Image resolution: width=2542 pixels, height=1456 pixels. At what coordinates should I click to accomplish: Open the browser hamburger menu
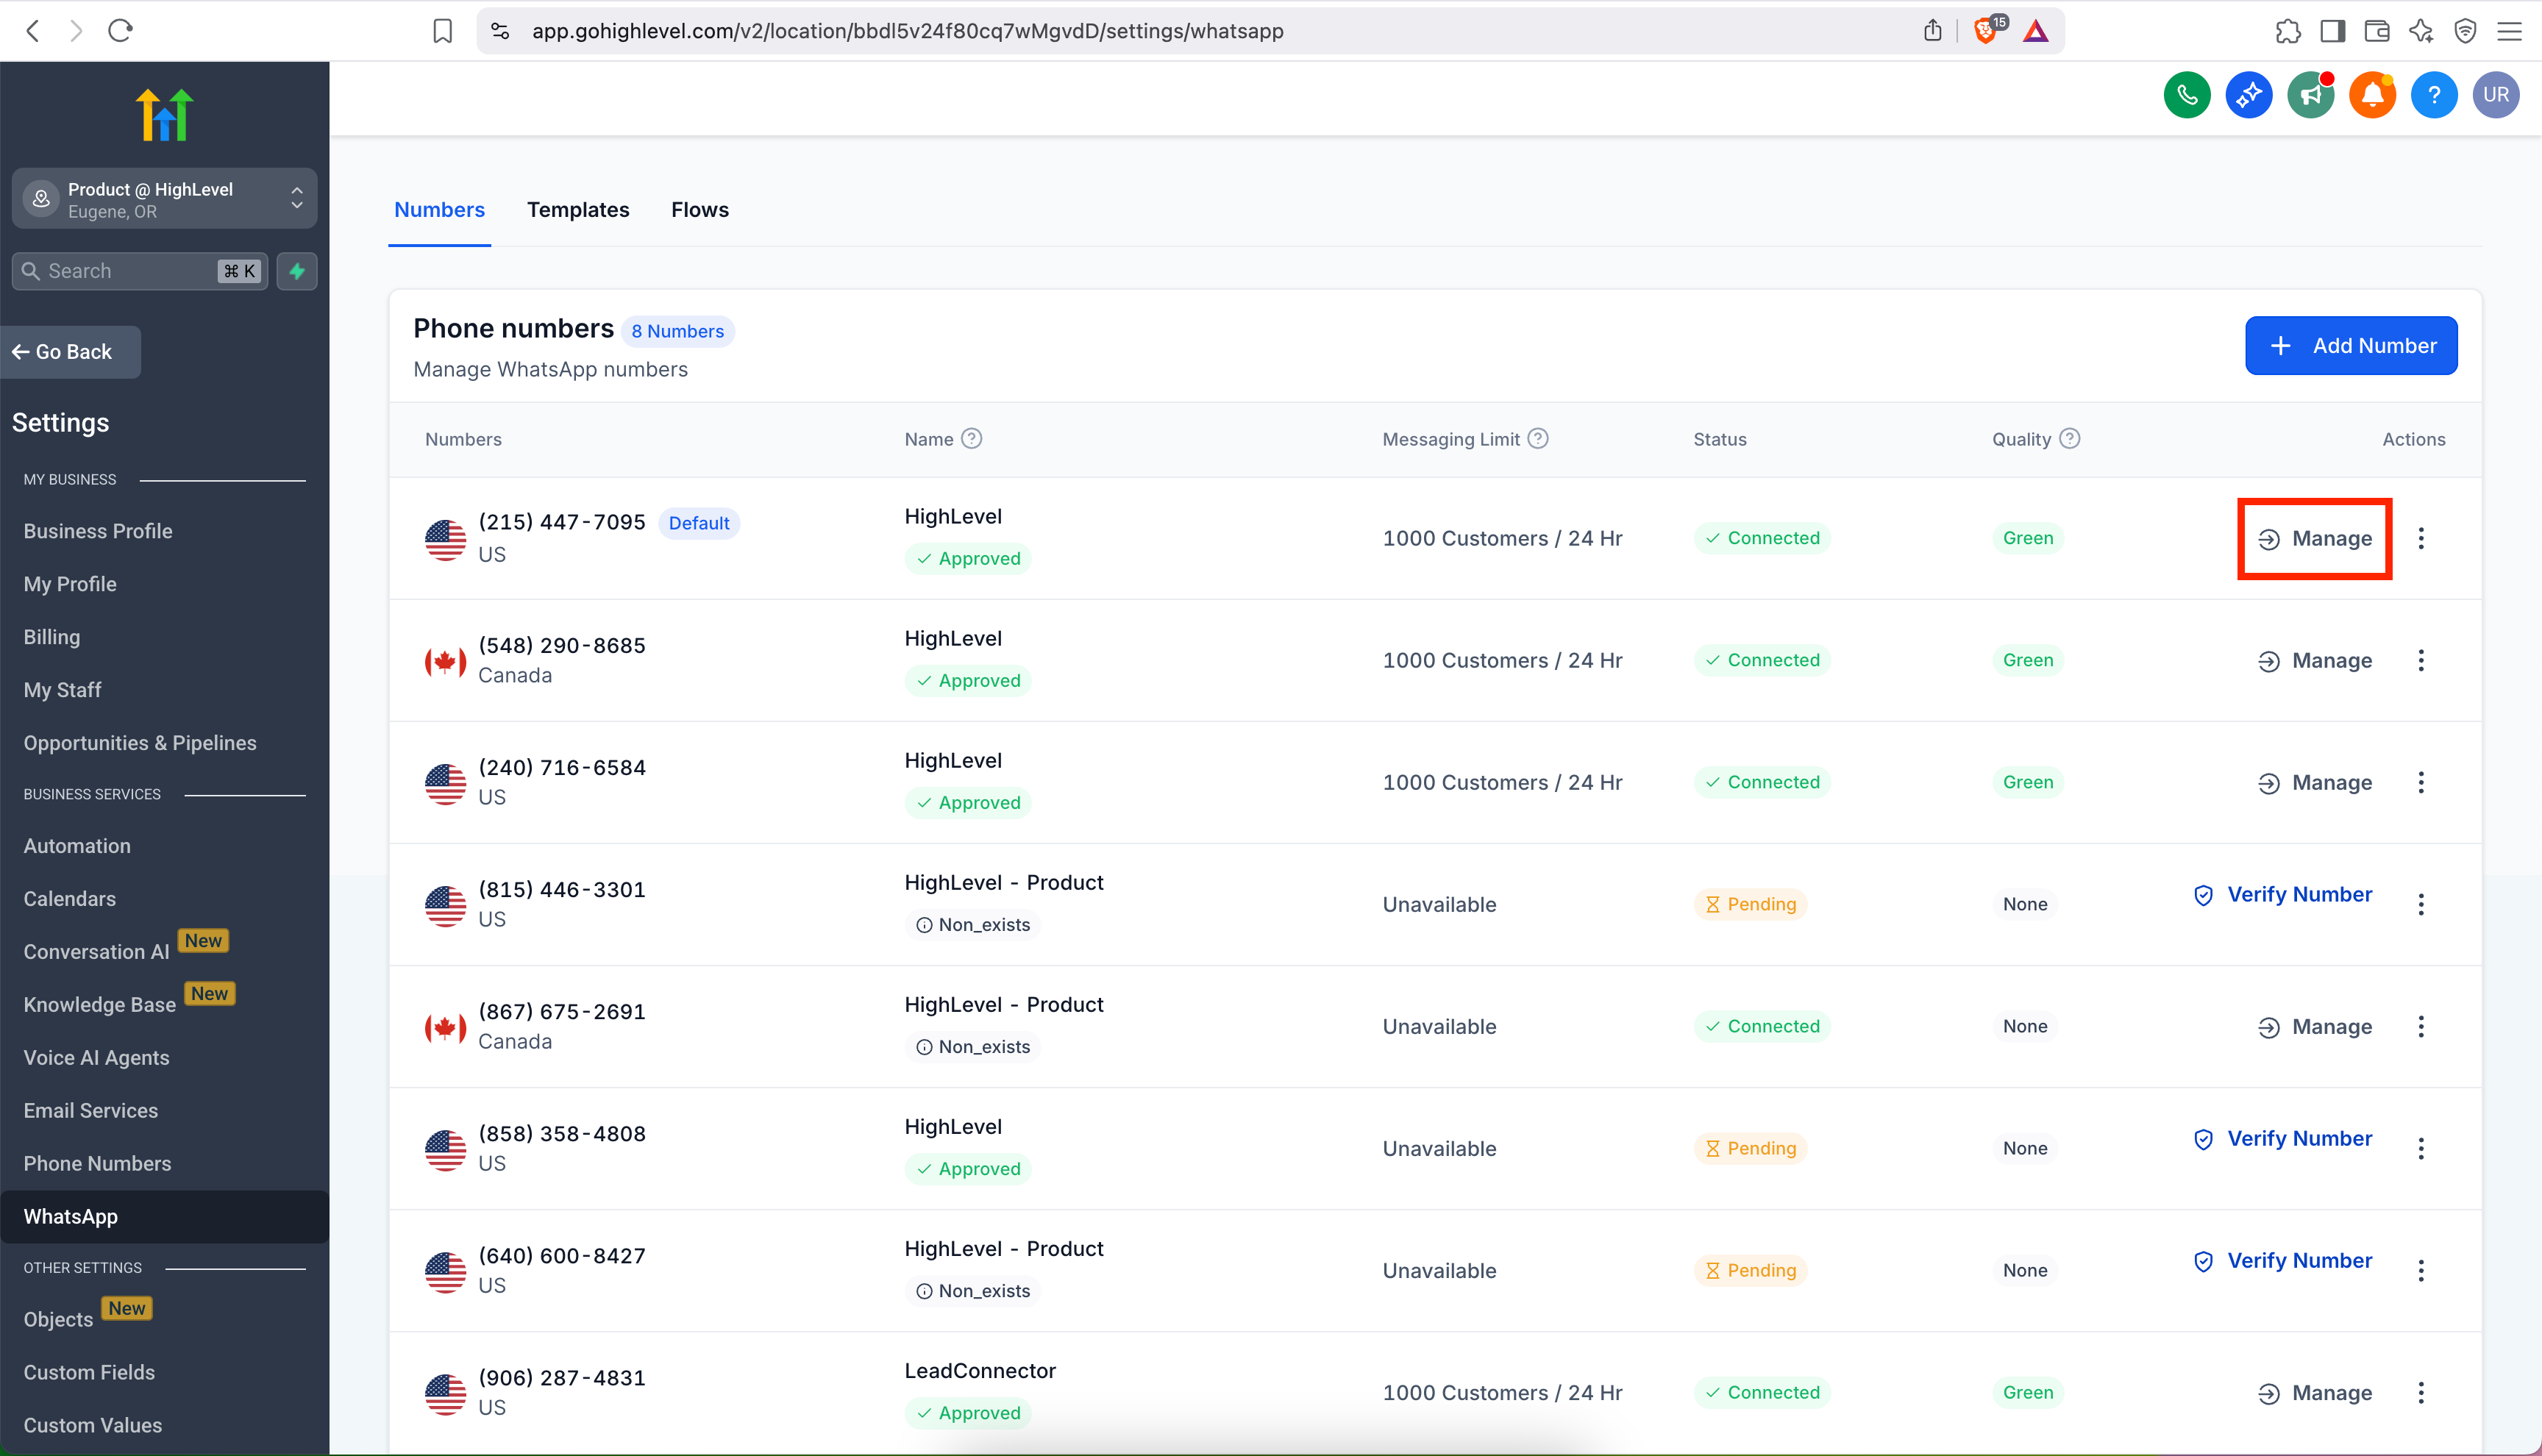point(2509,31)
